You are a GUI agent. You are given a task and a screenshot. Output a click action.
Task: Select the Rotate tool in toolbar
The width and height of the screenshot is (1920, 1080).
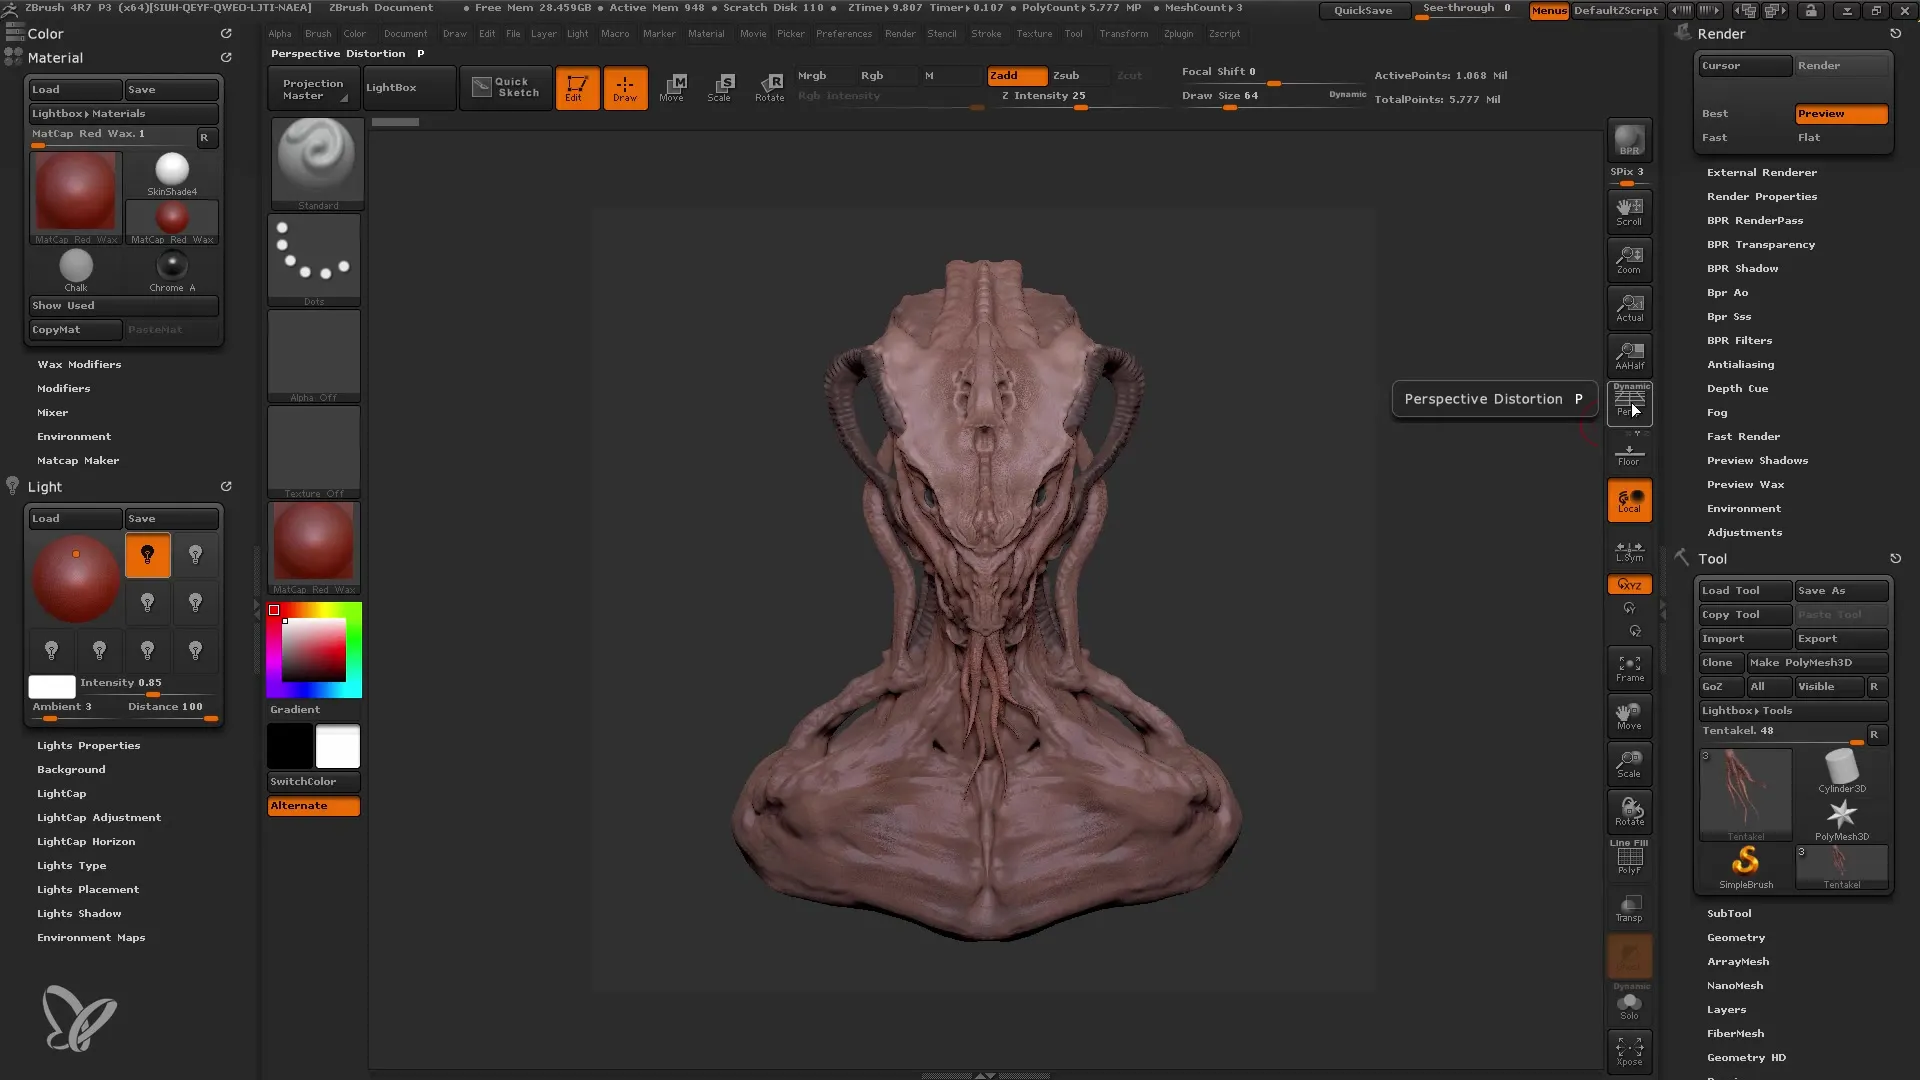(x=769, y=86)
